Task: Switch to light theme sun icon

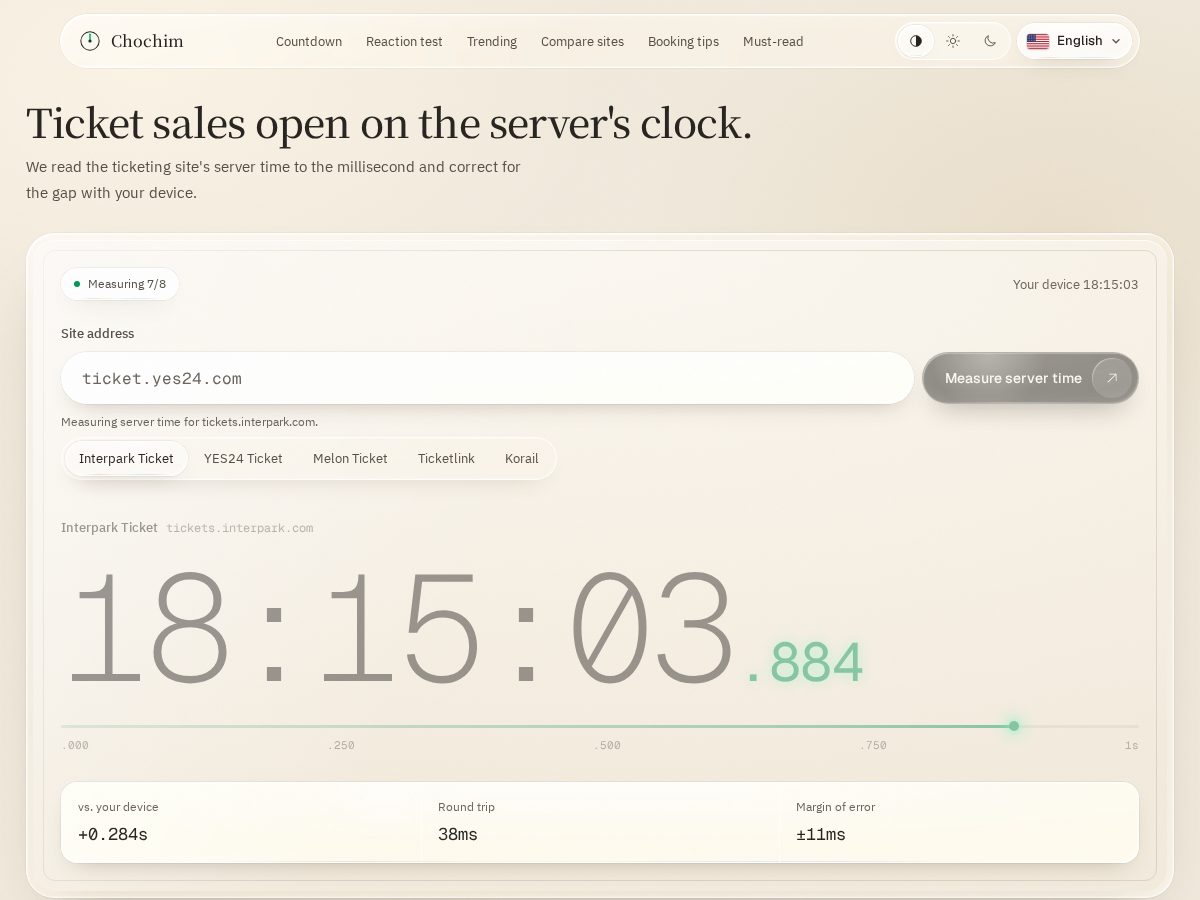Action: click(953, 41)
